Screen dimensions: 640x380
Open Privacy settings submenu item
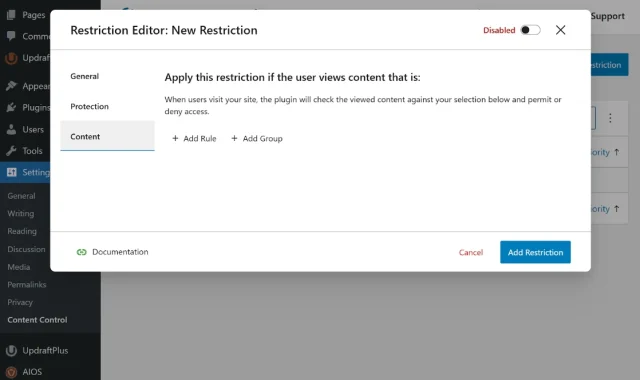pyautogui.click(x=20, y=302)
